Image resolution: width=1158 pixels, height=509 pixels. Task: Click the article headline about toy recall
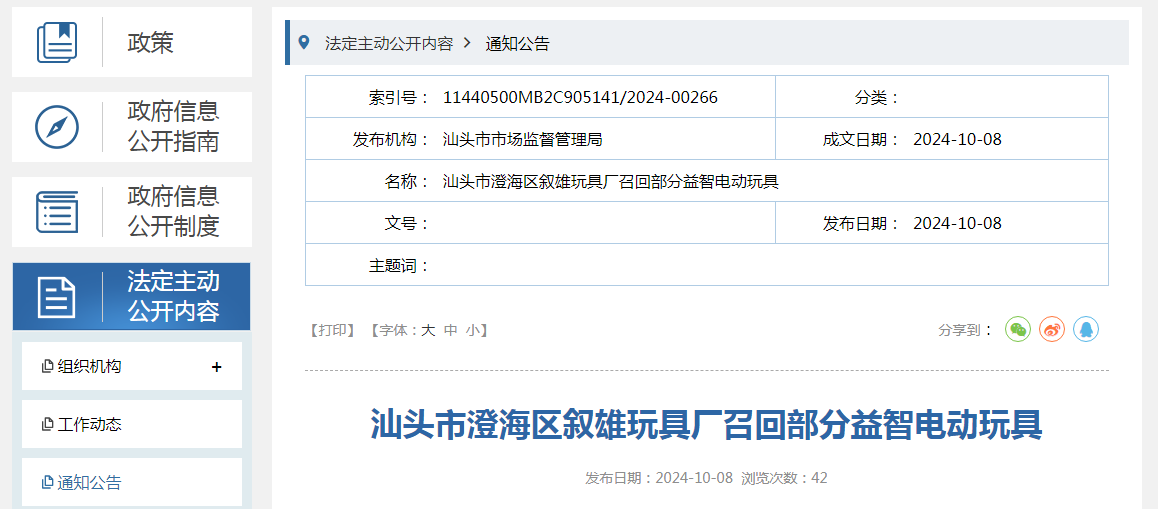(706, 424)
